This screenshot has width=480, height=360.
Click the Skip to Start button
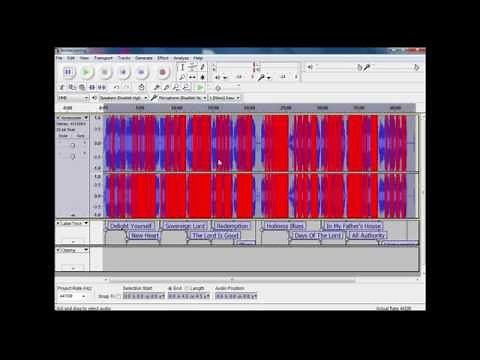coord(123,72)
